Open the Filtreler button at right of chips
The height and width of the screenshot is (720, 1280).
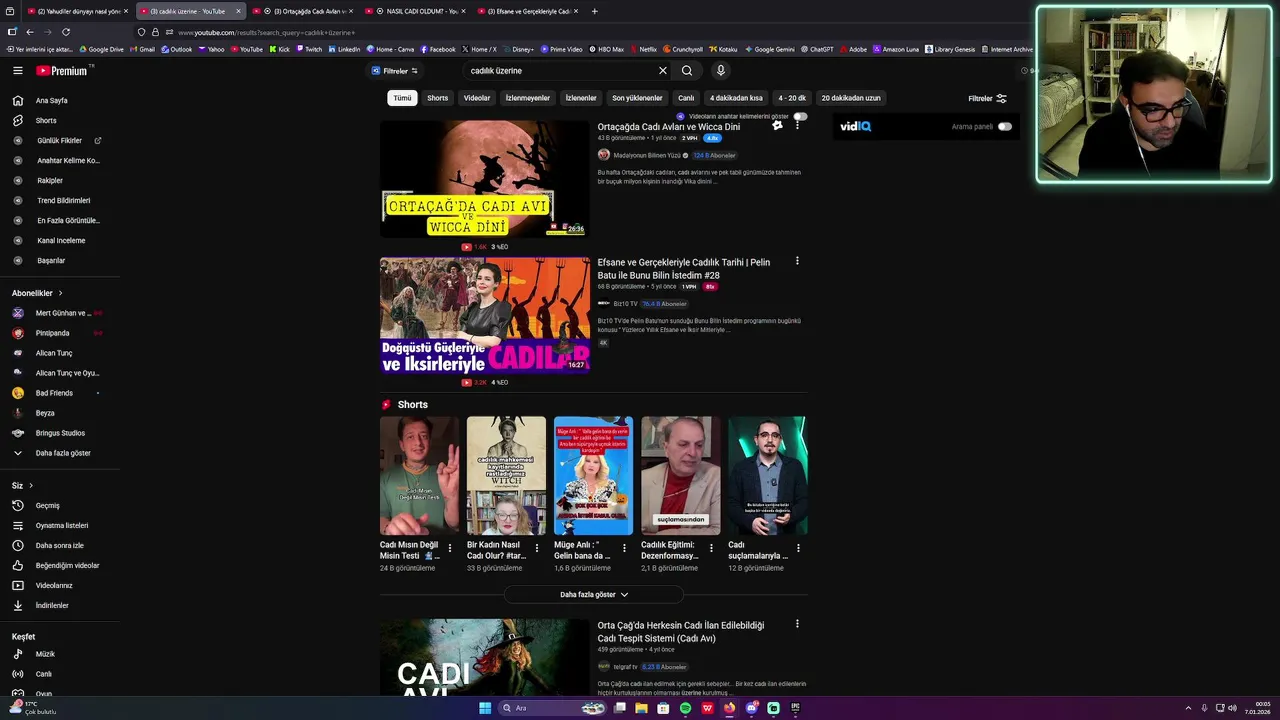click(x=987, y=98)
